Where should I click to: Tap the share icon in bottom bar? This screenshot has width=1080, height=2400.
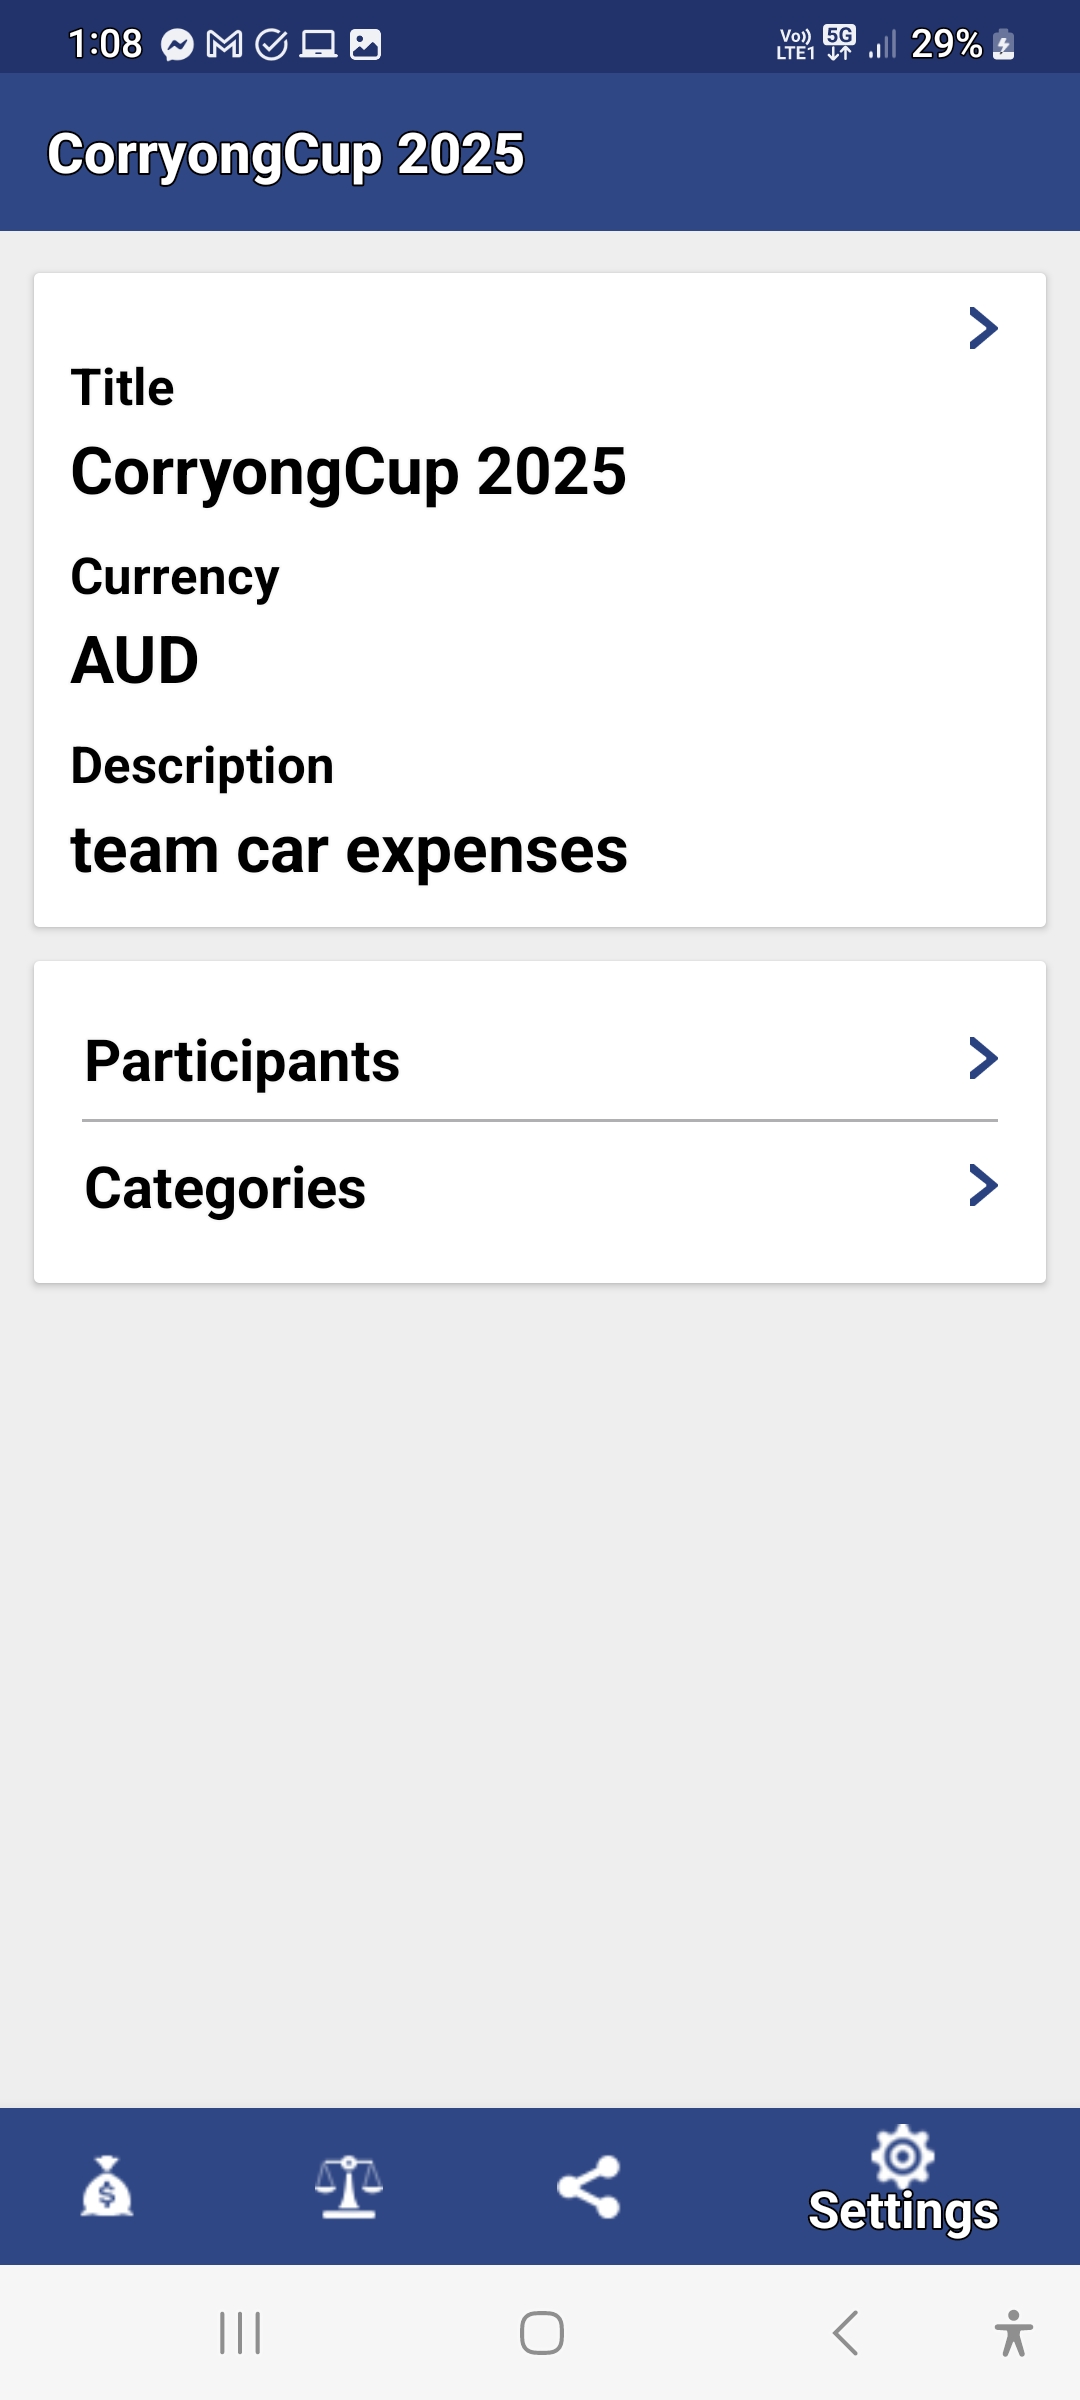(x=589, y=2186)
